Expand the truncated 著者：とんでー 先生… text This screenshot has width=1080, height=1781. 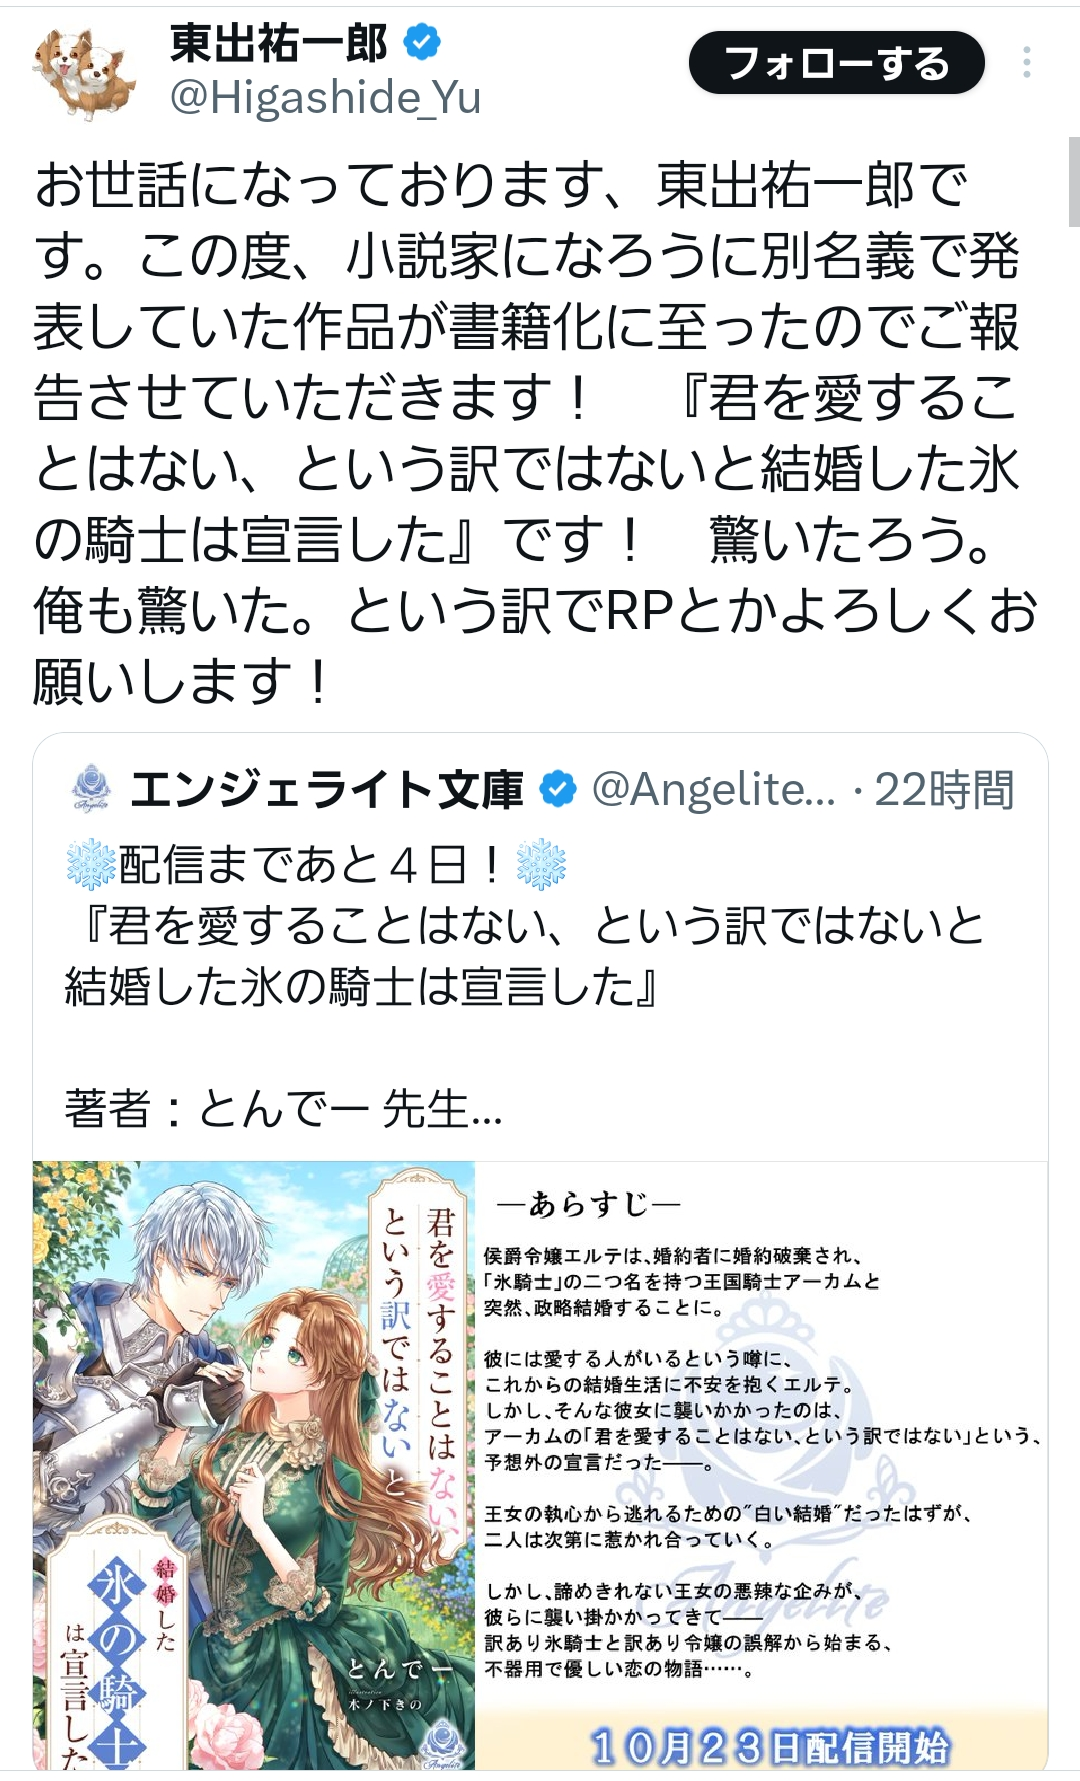click(283, 1108)
